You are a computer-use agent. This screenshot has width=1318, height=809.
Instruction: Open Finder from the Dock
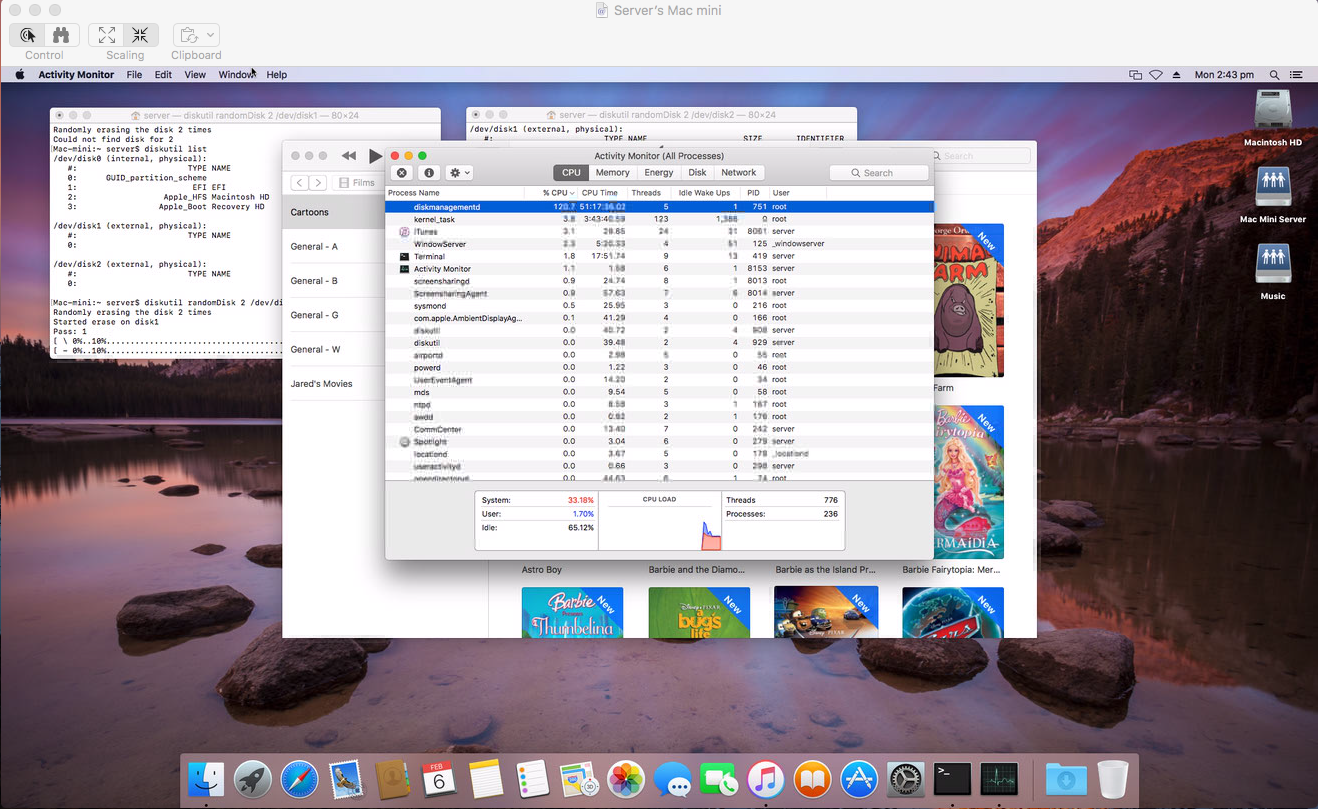point(207,779)
